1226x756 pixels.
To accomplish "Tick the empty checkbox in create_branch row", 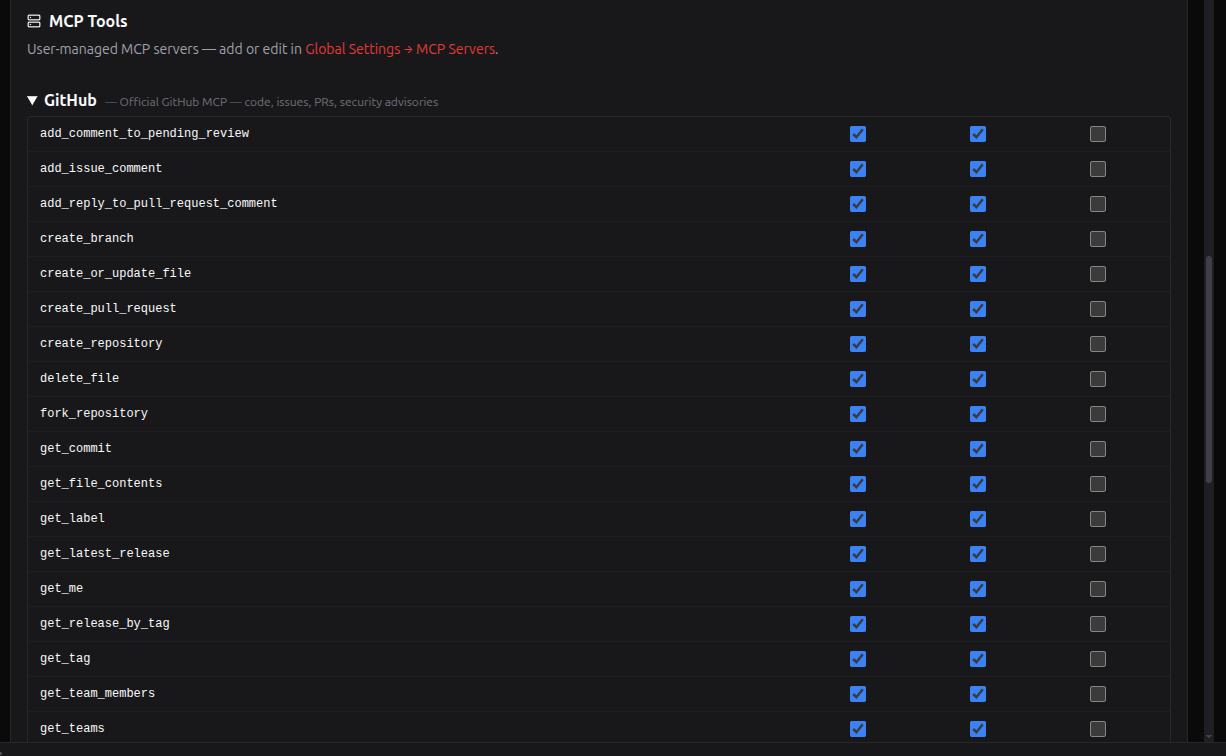I will (x=1098, y=239).
